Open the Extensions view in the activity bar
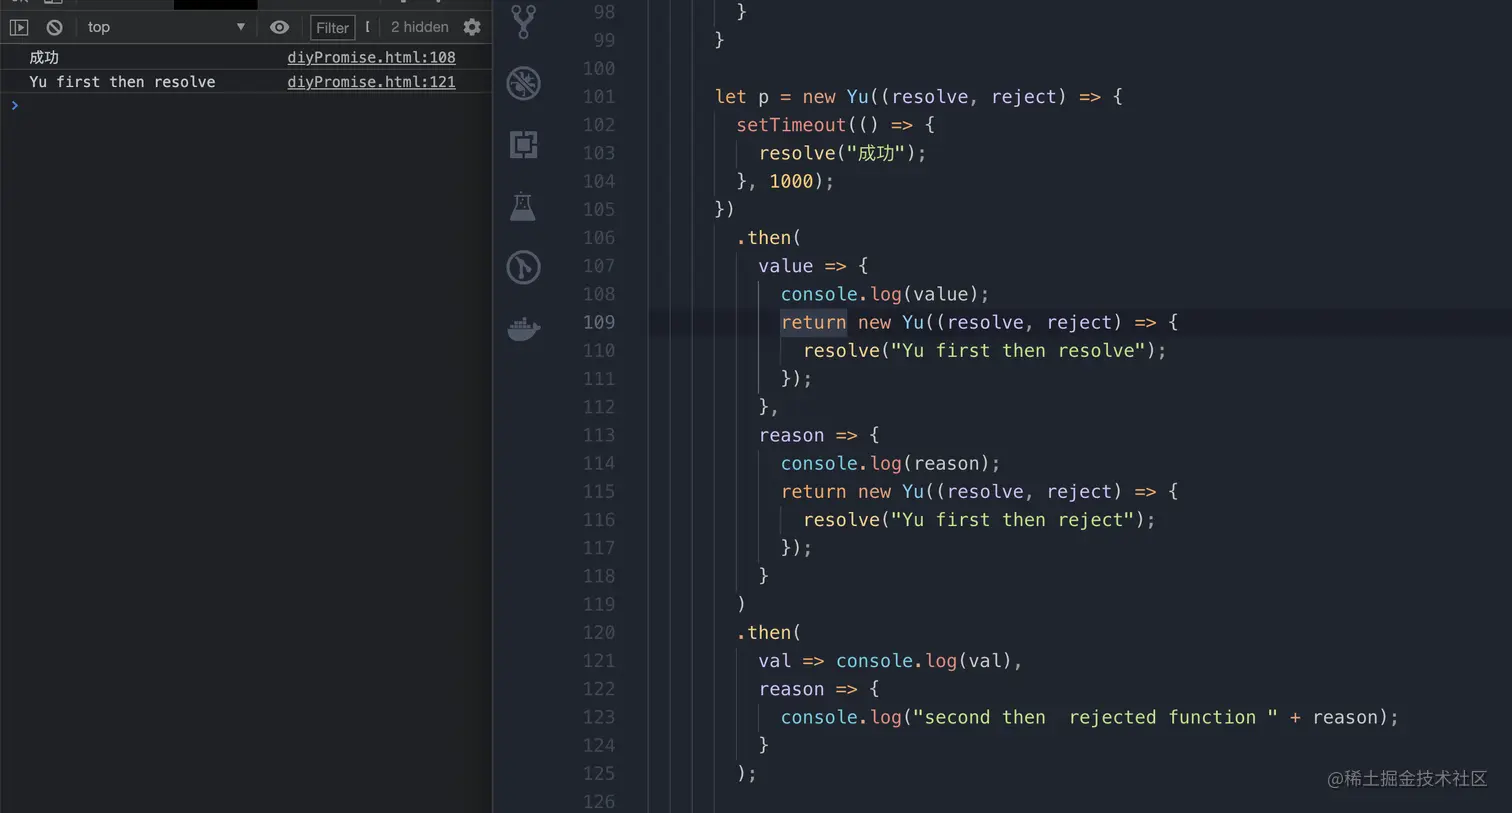Viewport: 1512px width, 813px height. [x=523, y=145]
